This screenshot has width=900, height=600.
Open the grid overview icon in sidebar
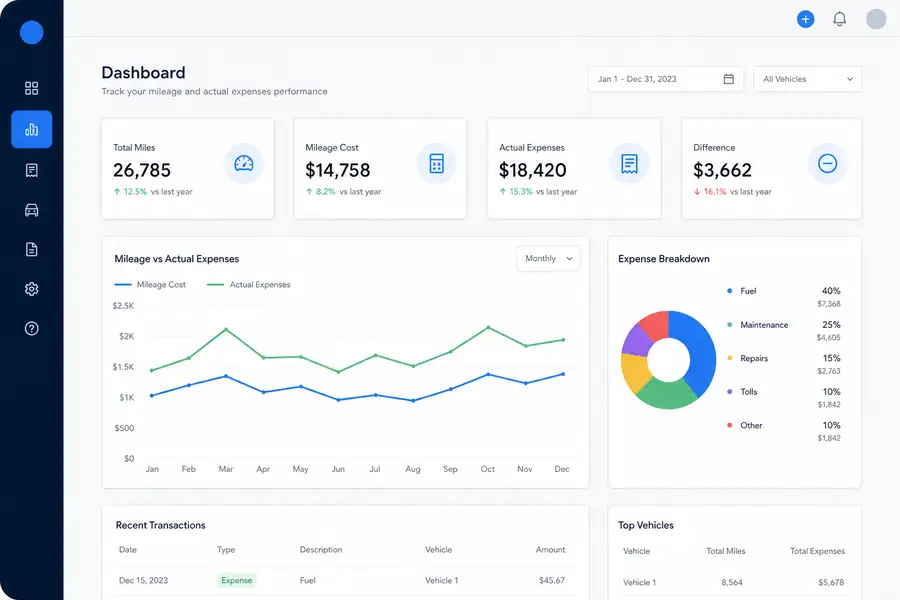click(32, 88)
